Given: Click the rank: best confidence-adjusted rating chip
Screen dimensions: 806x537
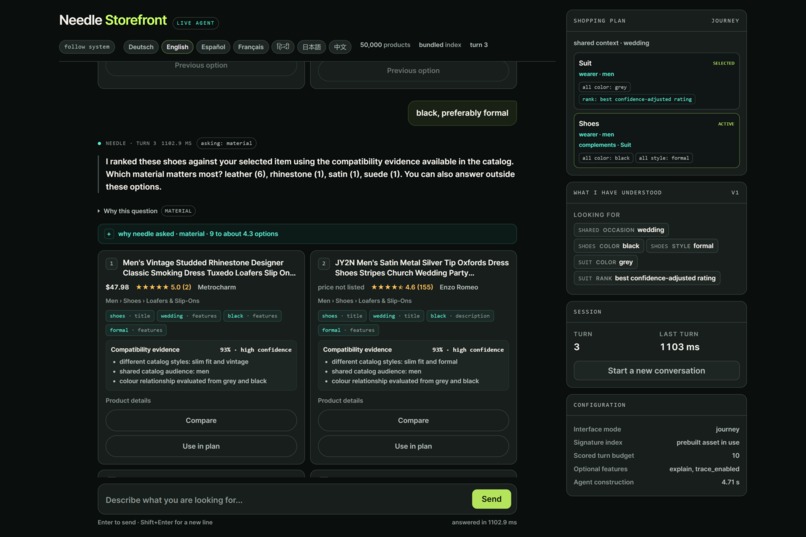Looking at the screenshot, I should tap(637, 99).
